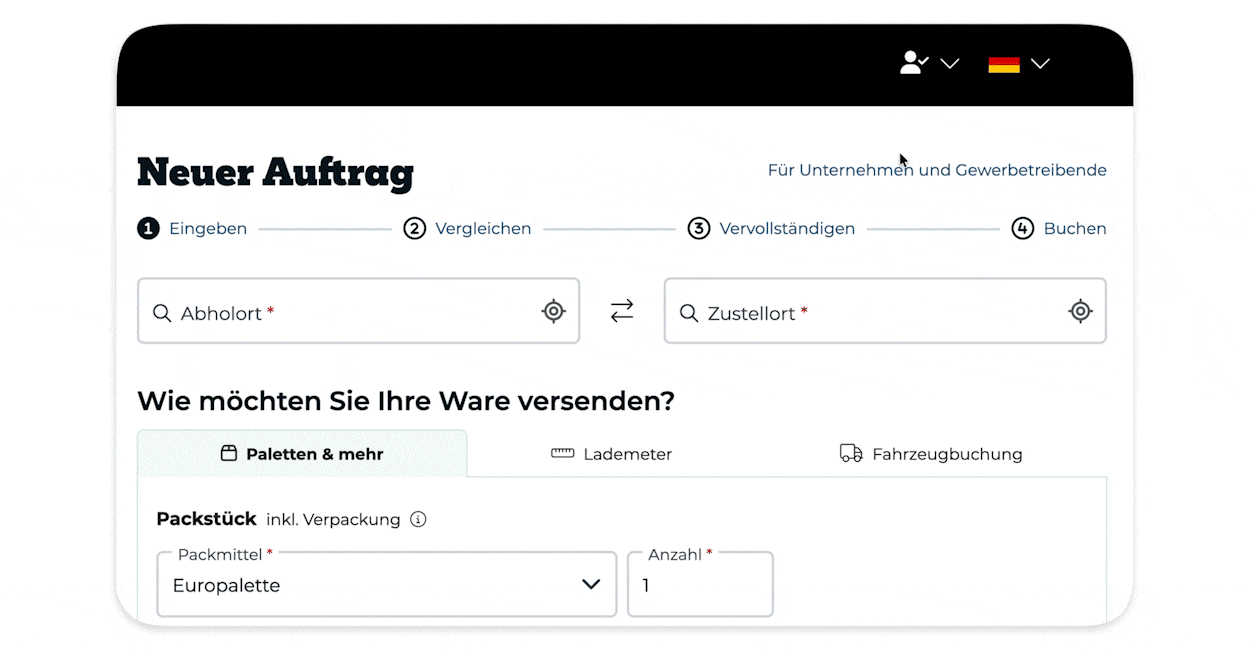Click step 3 circle icon
This screenshot has width=1250, height=650.
tap(699, 228)
